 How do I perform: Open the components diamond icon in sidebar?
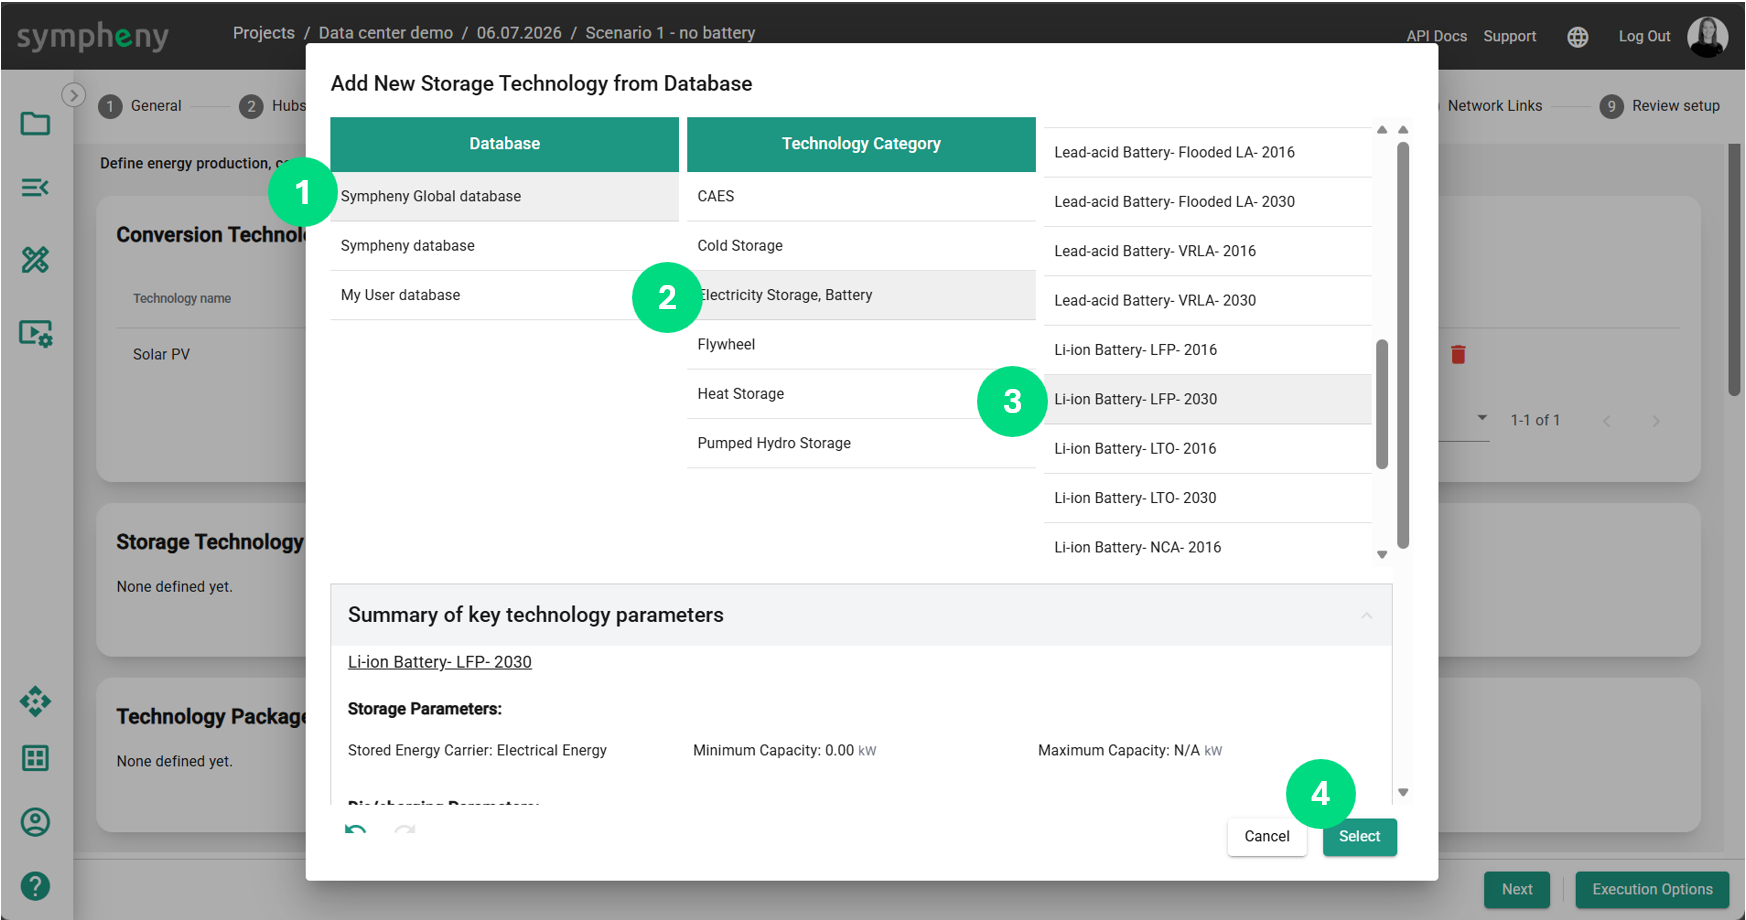coord(35,701)
